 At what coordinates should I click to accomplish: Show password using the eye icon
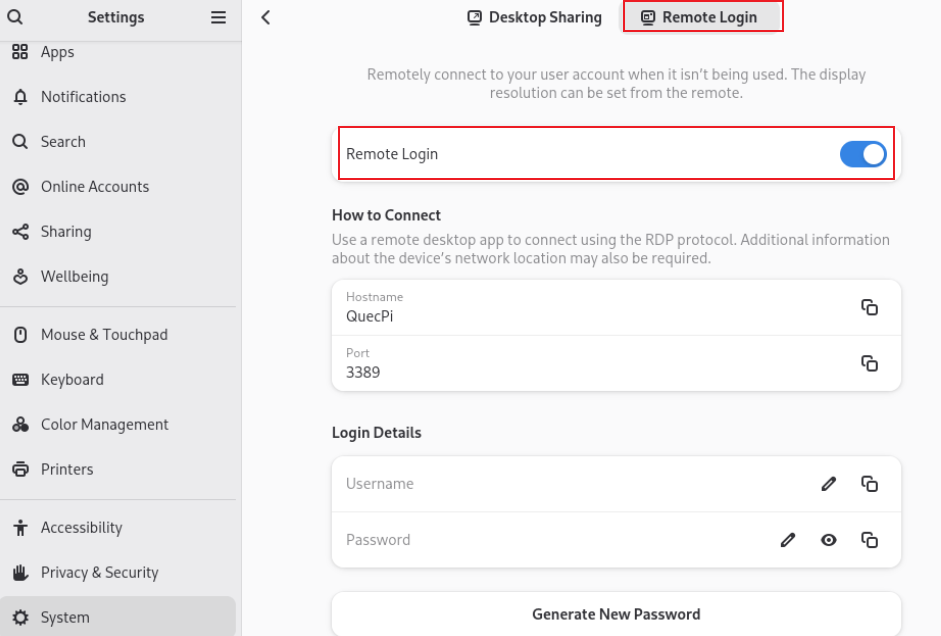click(828, 540)
